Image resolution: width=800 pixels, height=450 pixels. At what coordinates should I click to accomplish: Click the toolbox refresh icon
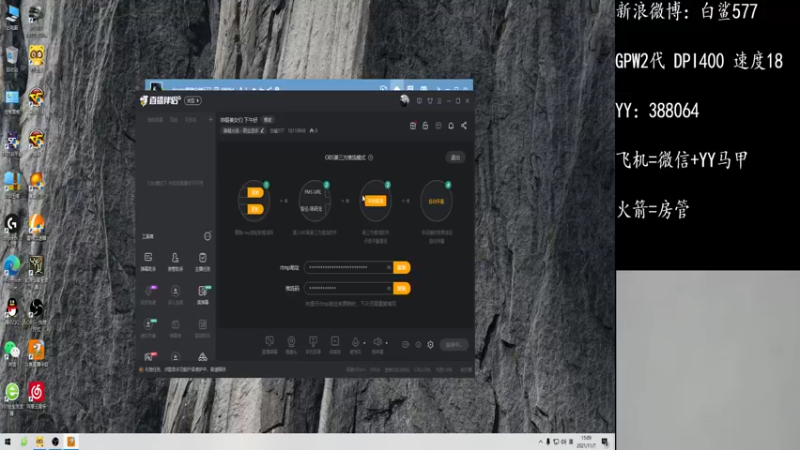pyautogui.click(x=207, y=236)
